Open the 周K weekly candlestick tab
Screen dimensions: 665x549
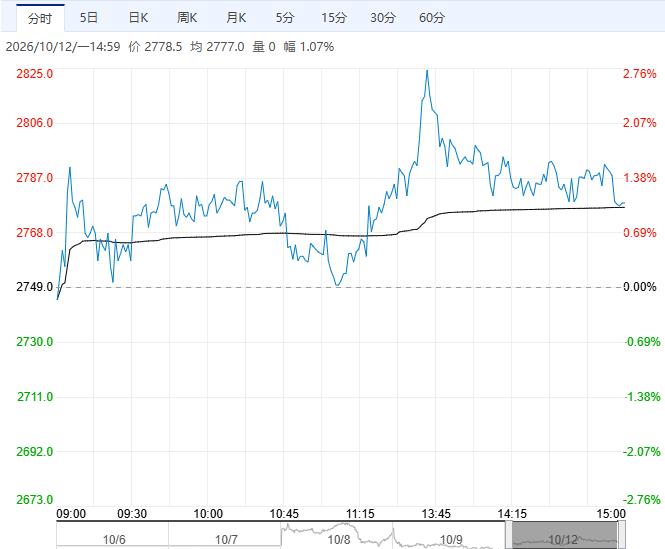click(187, 17)
